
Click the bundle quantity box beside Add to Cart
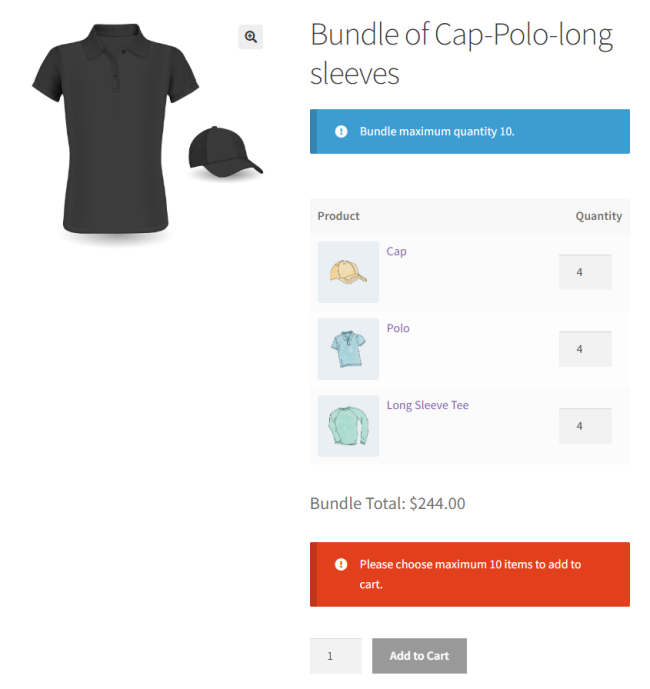335,656
